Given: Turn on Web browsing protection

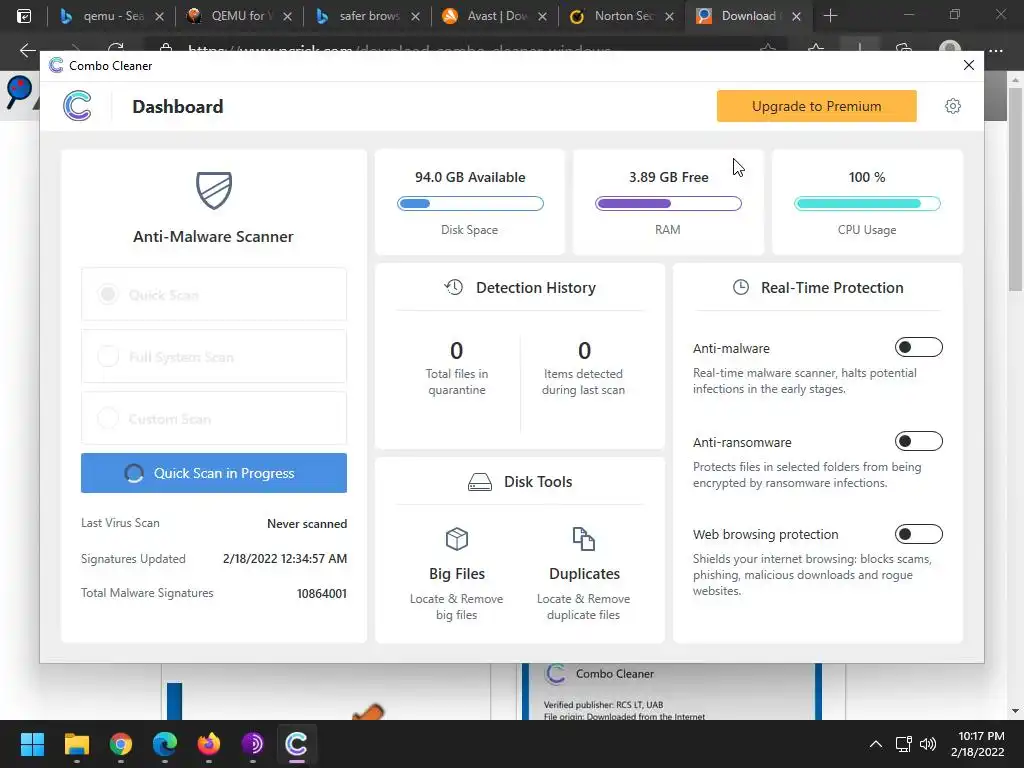Looking at the screenshot, I should (918, 534).
